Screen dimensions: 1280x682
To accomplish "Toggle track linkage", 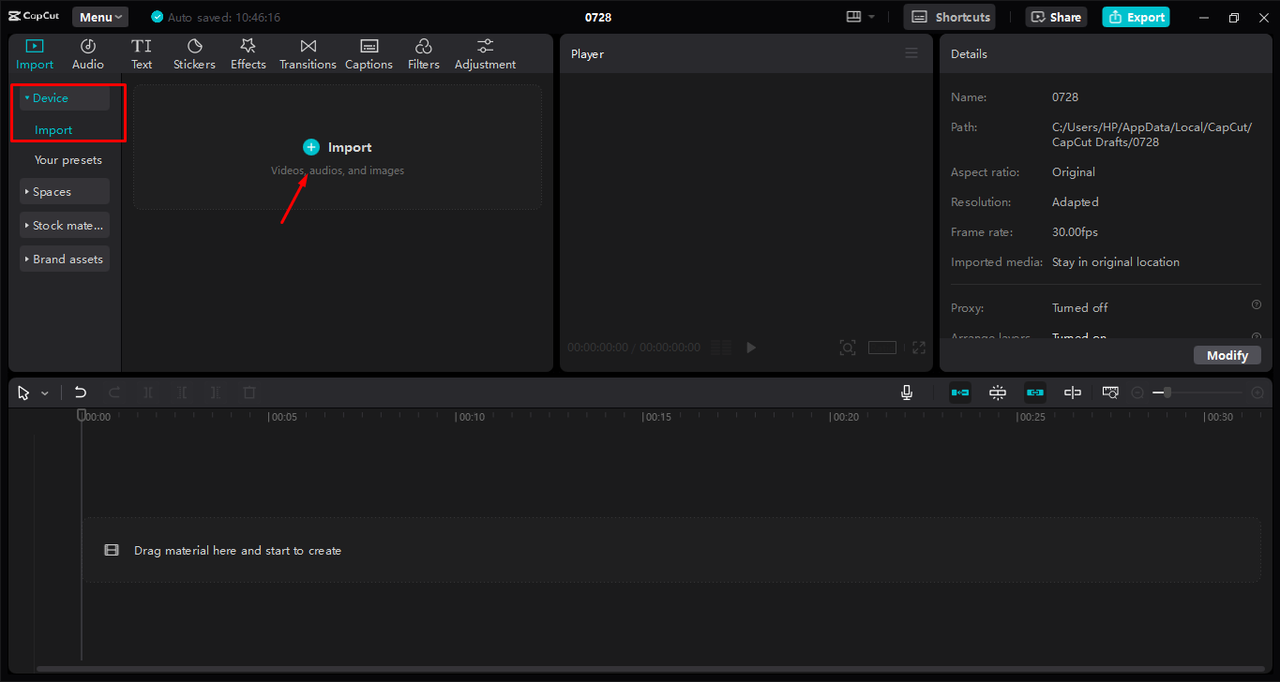I will [x=1035, y=393].
